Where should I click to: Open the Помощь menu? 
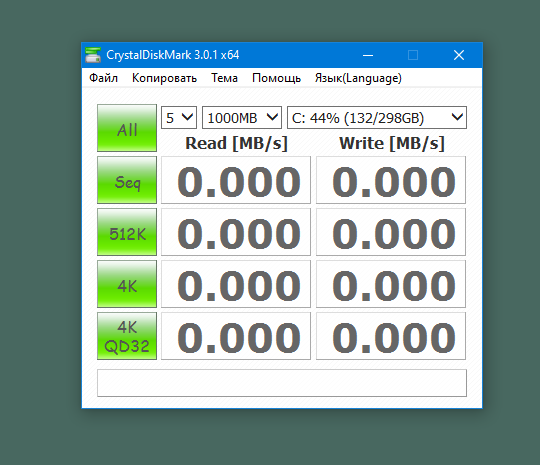(276, 78)
